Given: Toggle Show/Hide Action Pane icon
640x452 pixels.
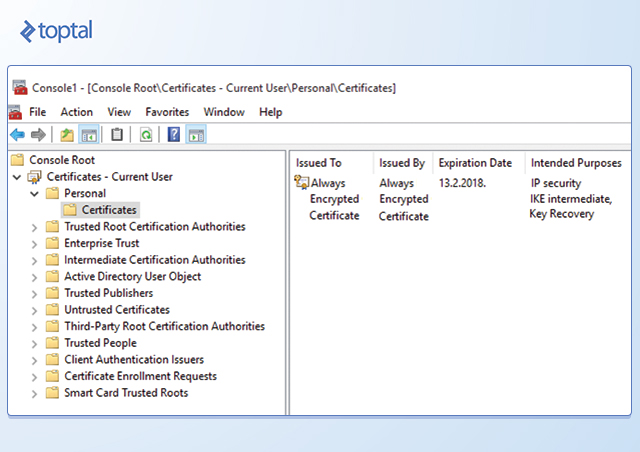Looking at the screenshot, I should 196,135.
